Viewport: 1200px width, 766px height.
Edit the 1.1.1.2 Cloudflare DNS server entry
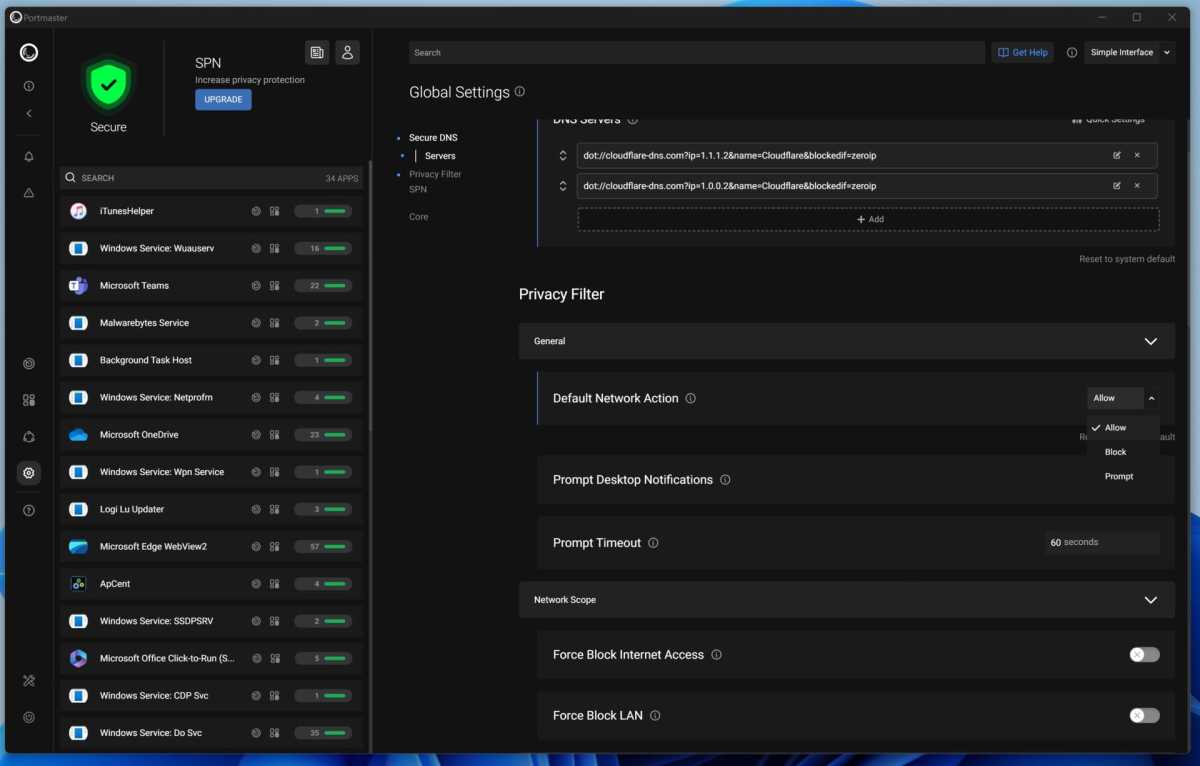pos(1117,155)
